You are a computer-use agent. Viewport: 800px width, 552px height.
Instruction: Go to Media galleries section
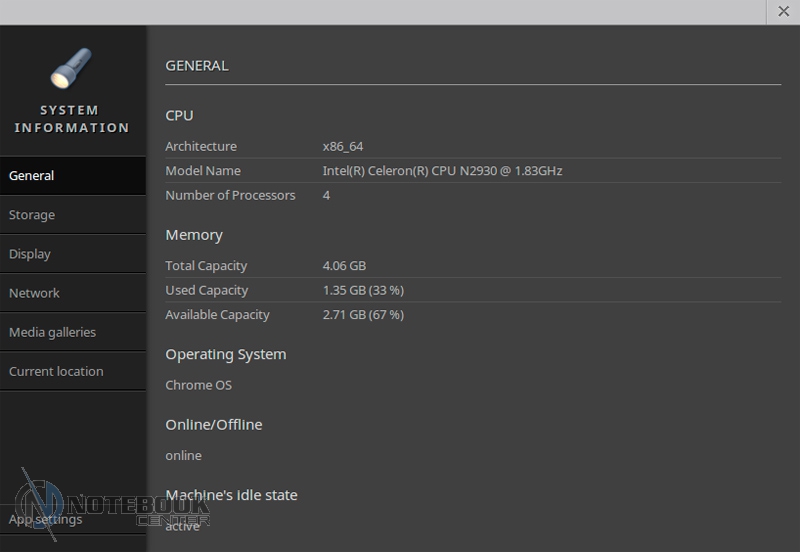[72, 332]
